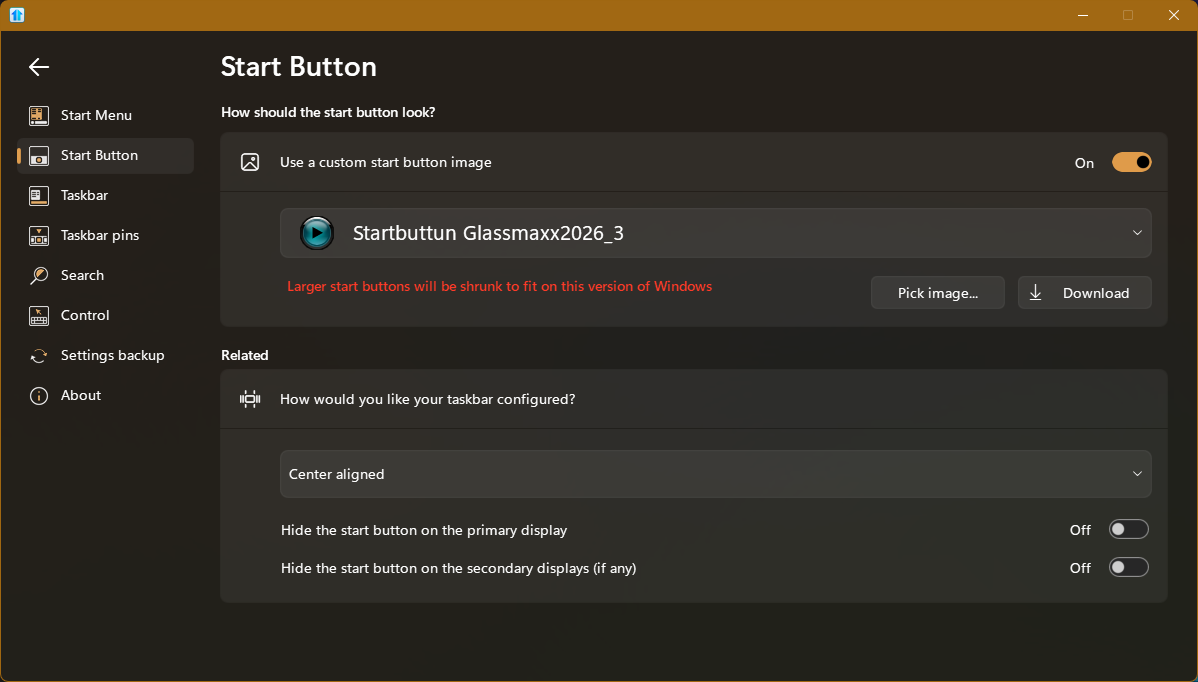Click the Taskbar sidebar icon

tap(39, 196)
